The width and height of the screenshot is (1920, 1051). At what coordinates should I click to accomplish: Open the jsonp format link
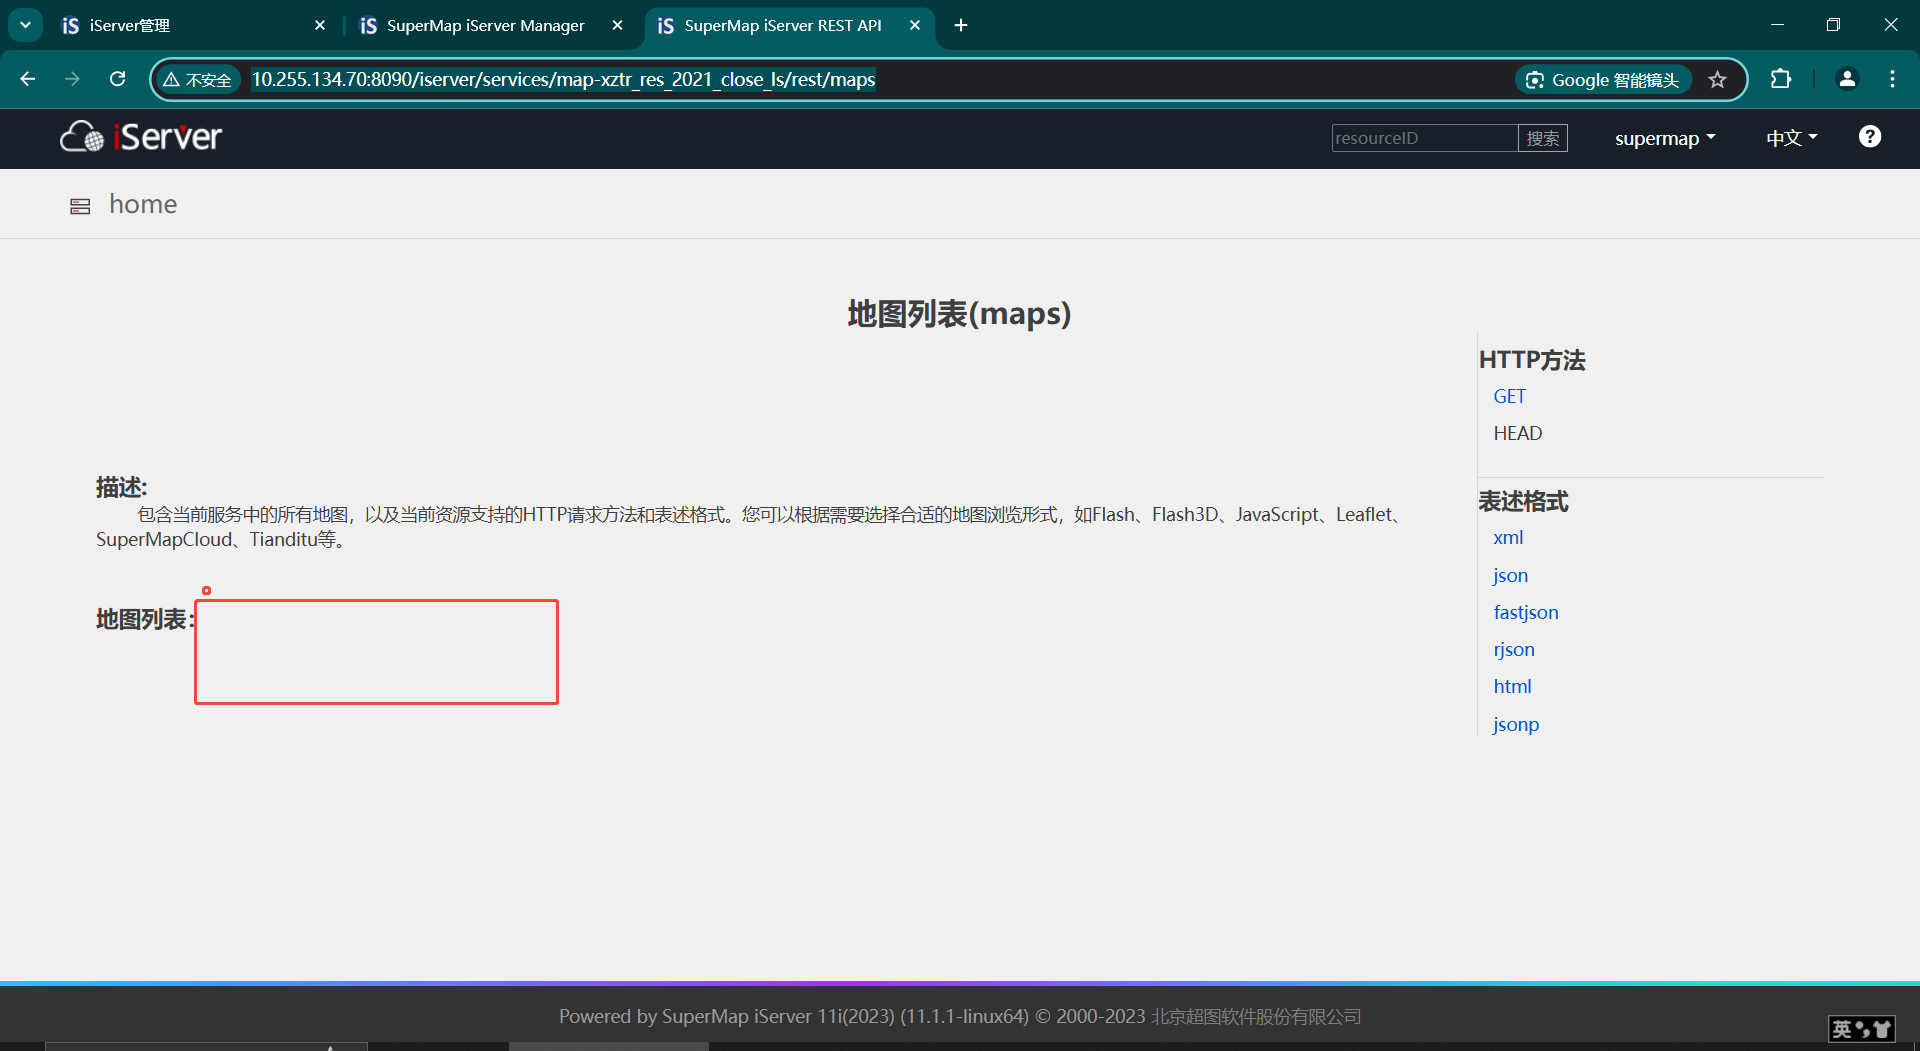pyautogui.click(x=1516, y=724)
